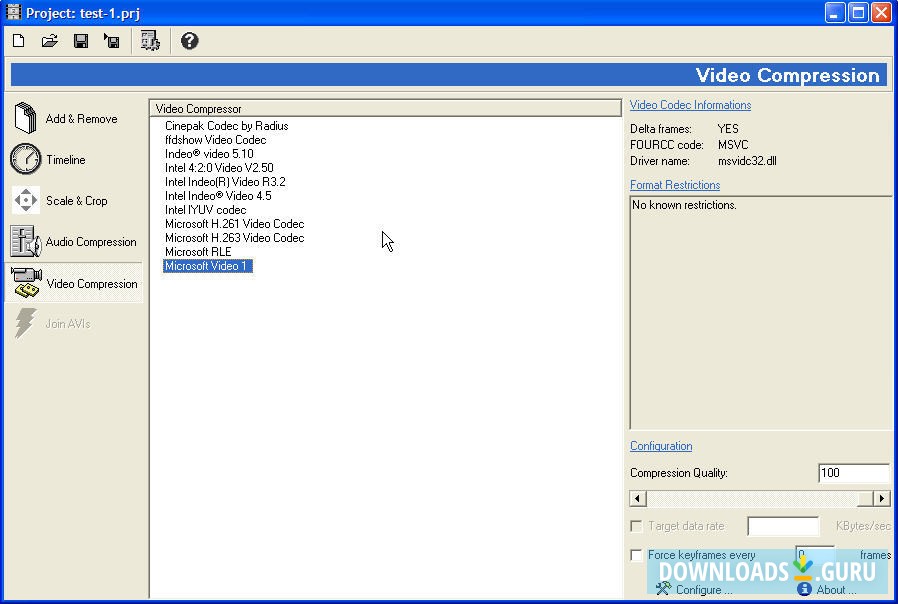The width and height of the screenshot is (898, 604).
Task: Click the Video Compression camera icon
Action: click(x=26, y=283)
